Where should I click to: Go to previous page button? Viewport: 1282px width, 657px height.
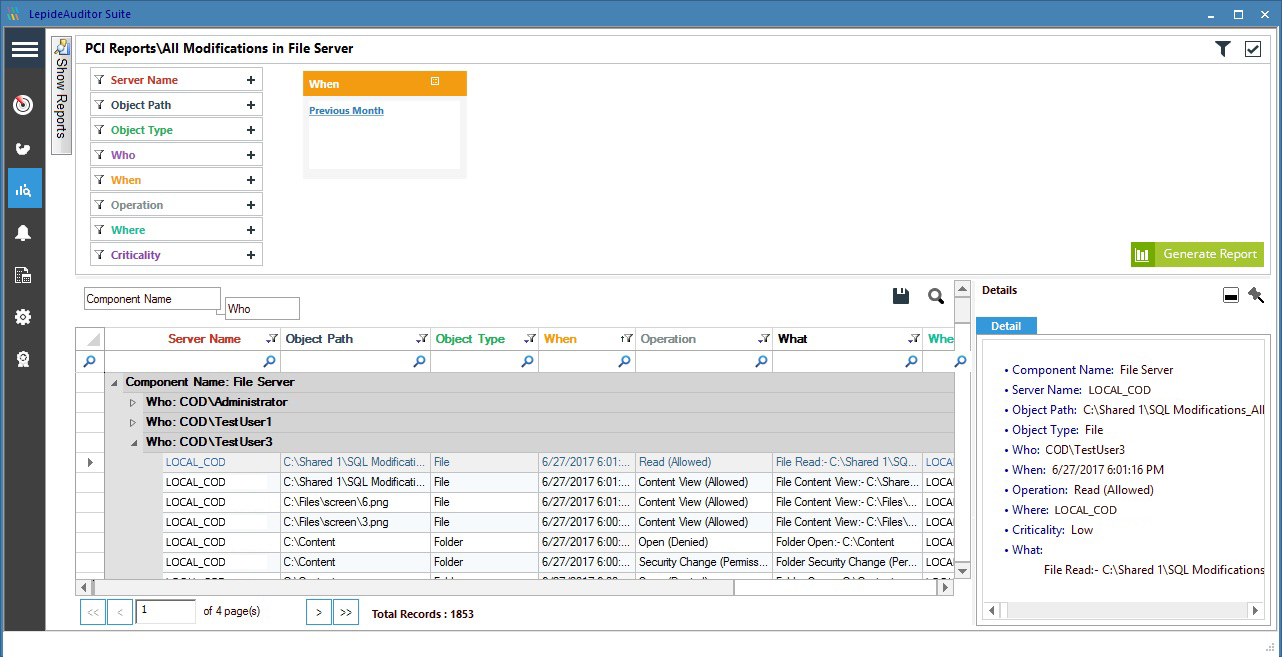pos(120,612)
